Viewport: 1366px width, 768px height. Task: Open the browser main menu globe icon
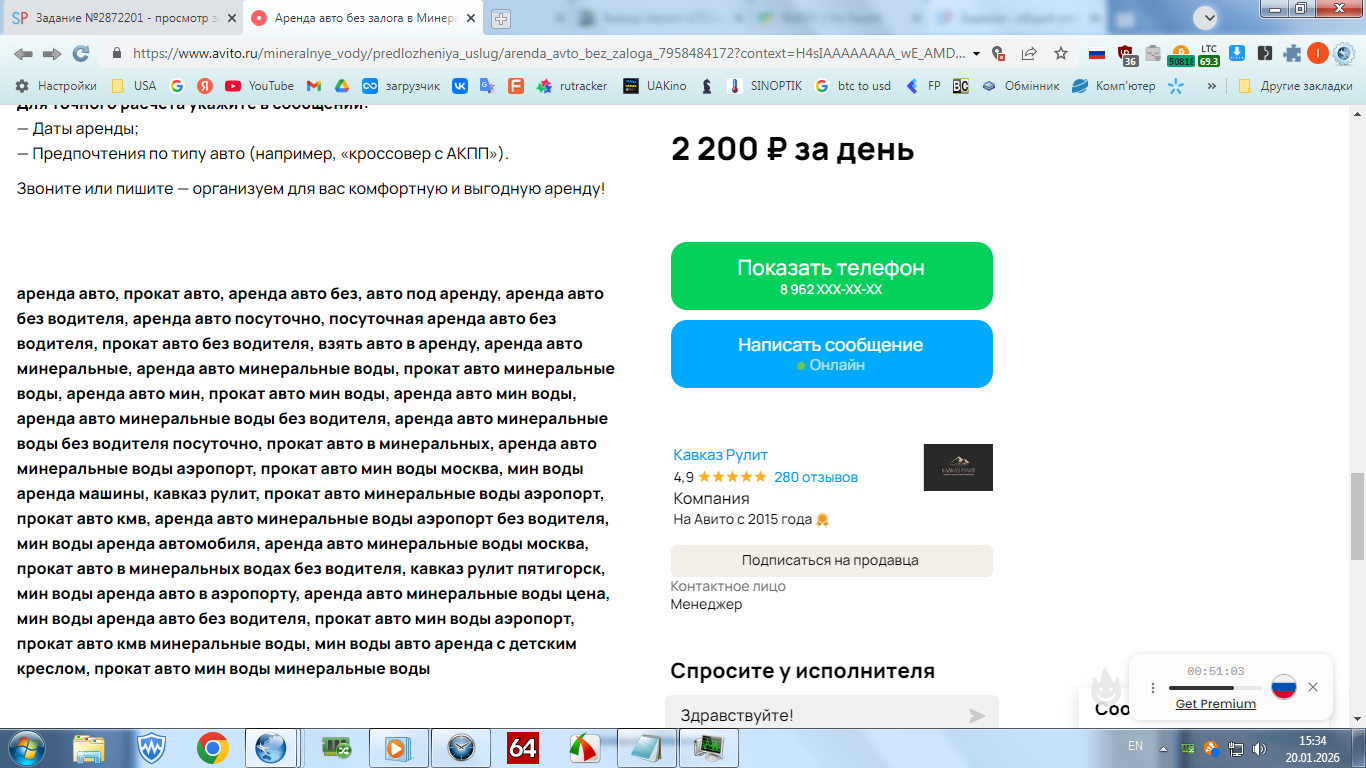point(1343,53)
